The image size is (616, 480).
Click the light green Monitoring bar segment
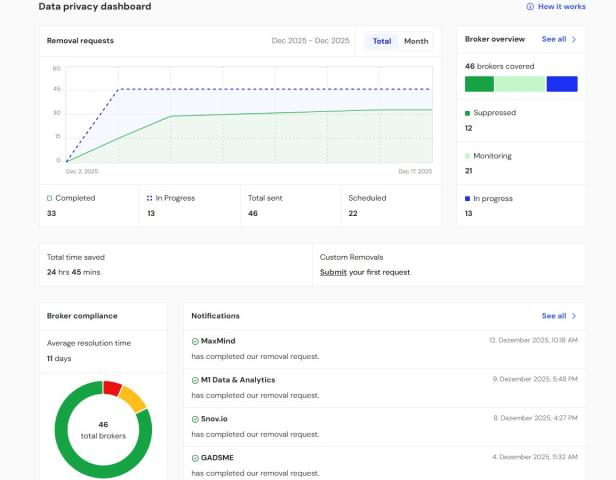pos(520,84)
